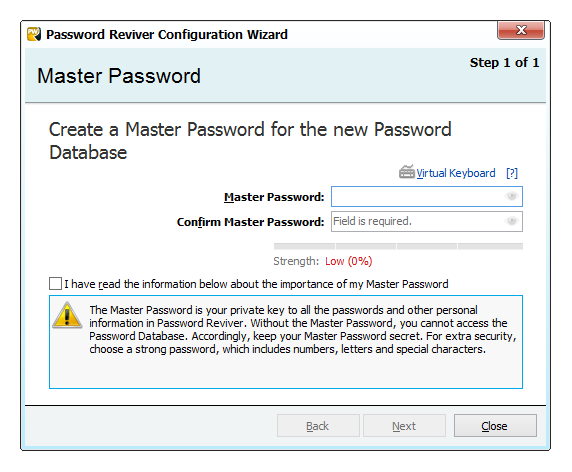572x472 pixels.
Task: Click the Next button
Action: click(404, 425)
